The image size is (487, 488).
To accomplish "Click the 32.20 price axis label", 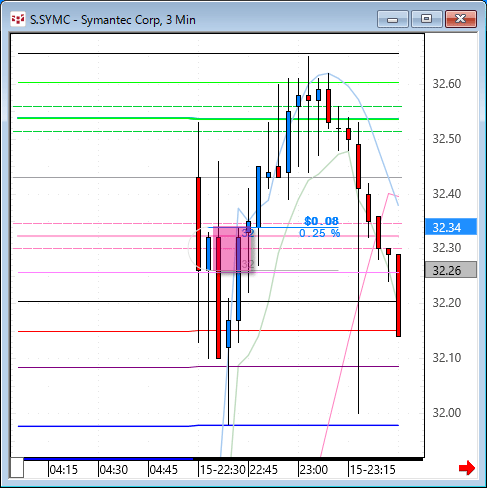I will click(x=446, y=303).
